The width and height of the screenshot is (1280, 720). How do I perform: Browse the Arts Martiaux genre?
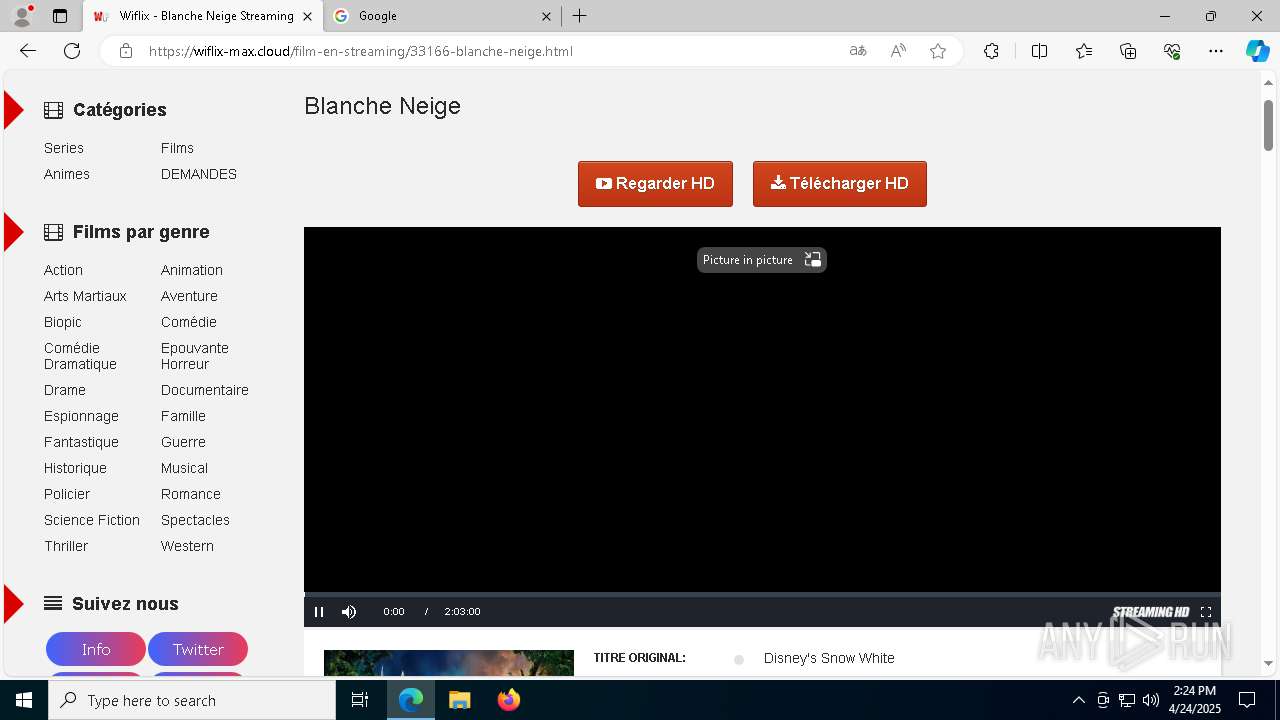85,296
